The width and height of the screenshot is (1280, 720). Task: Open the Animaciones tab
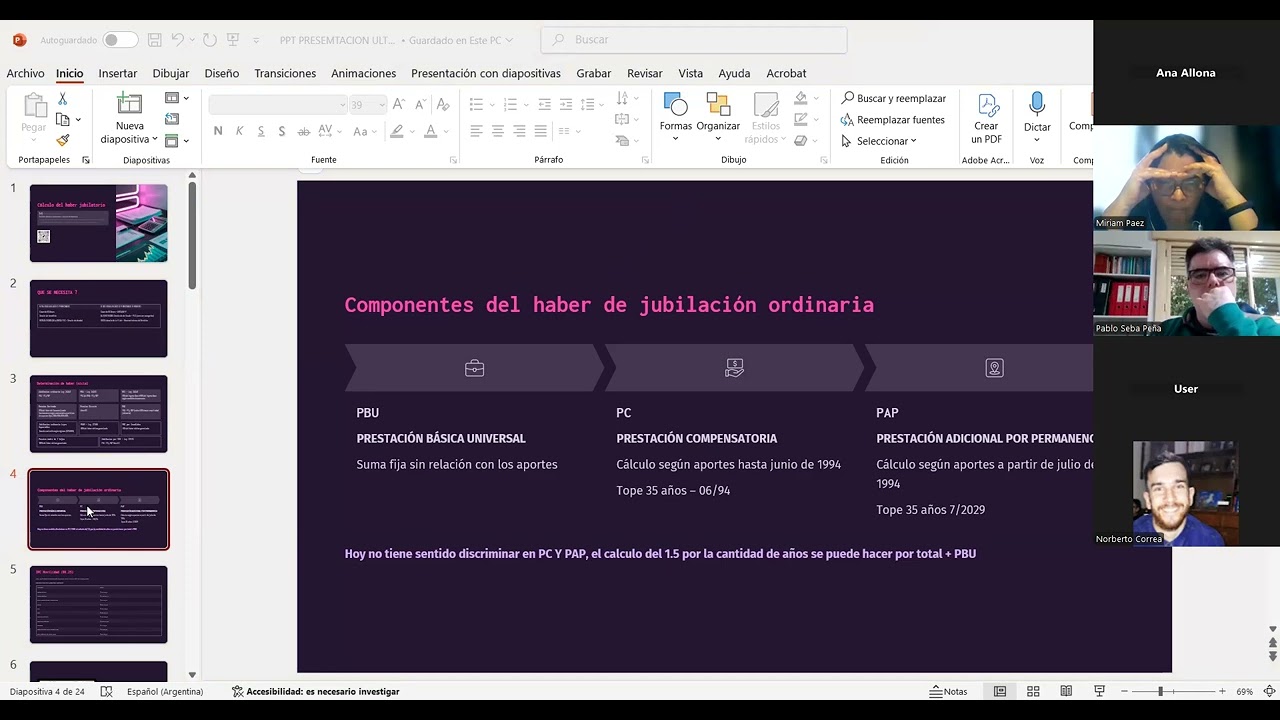point(363,73)
